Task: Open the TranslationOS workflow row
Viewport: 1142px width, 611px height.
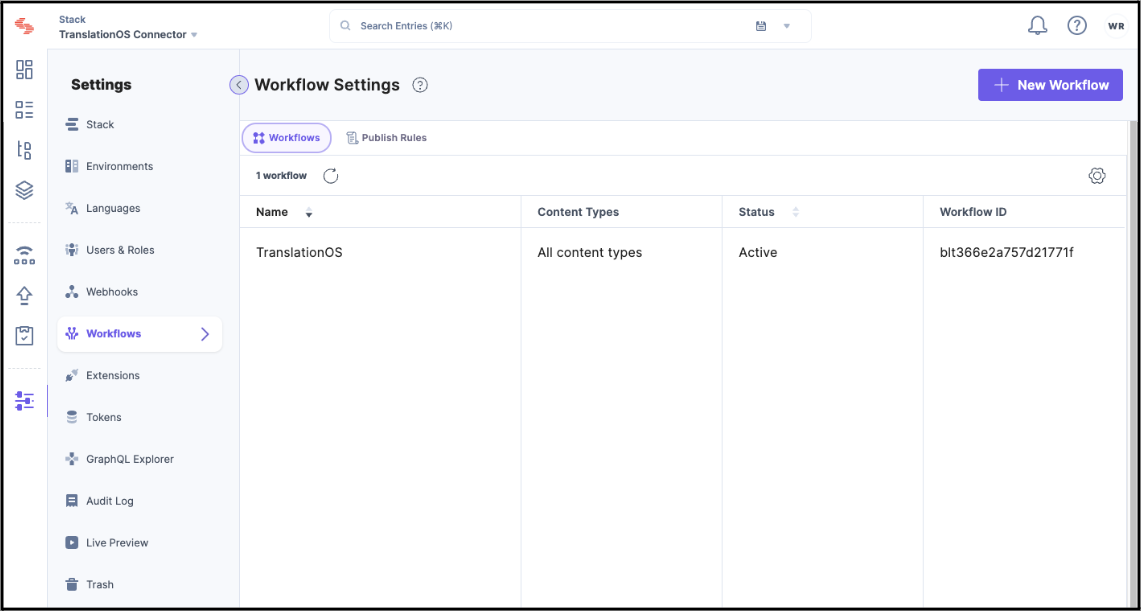Action: click(682, 253)
